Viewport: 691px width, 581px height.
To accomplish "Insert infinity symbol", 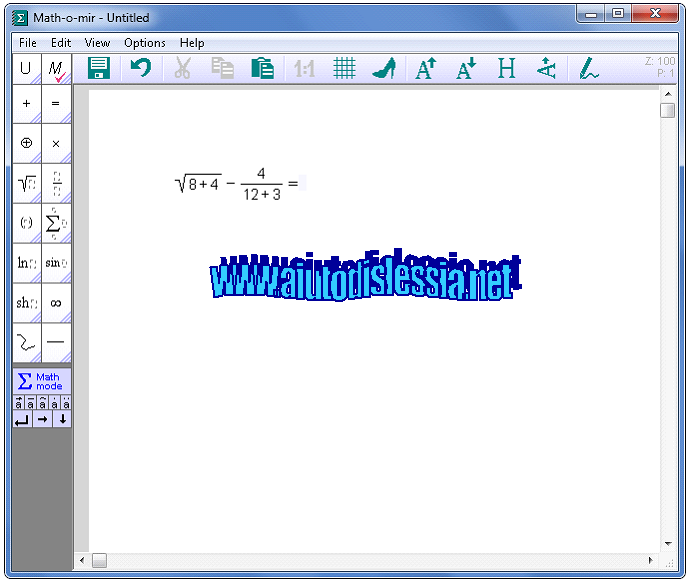I will (56, 303).
